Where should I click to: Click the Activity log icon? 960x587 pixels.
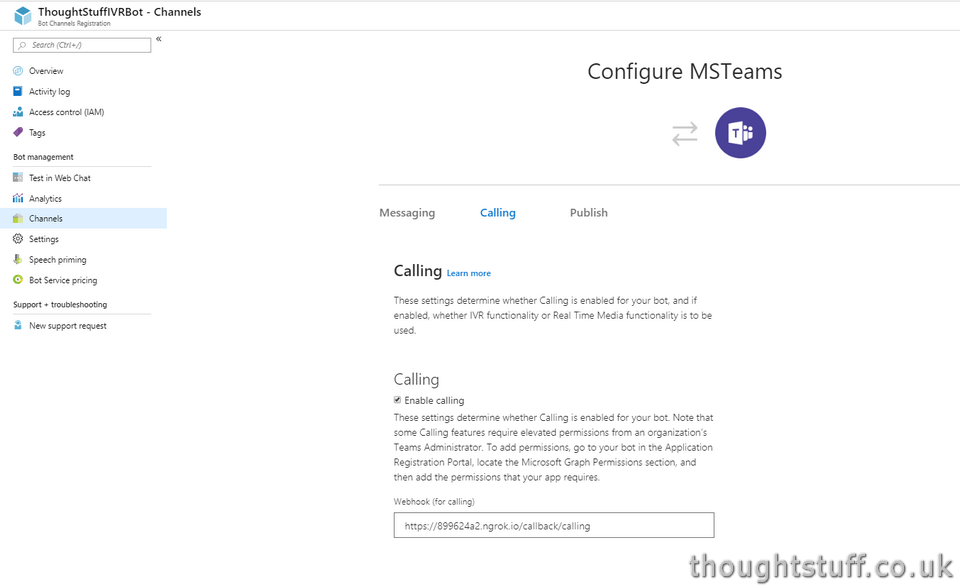[18, 92]
